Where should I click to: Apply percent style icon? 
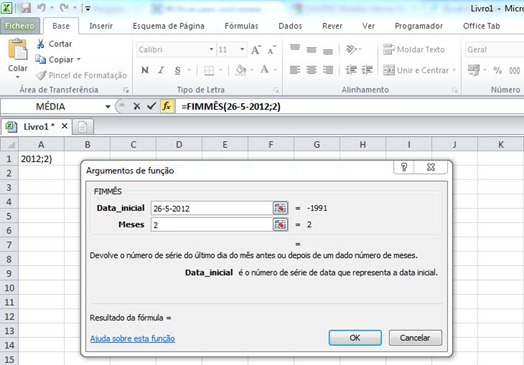[498, 71]
